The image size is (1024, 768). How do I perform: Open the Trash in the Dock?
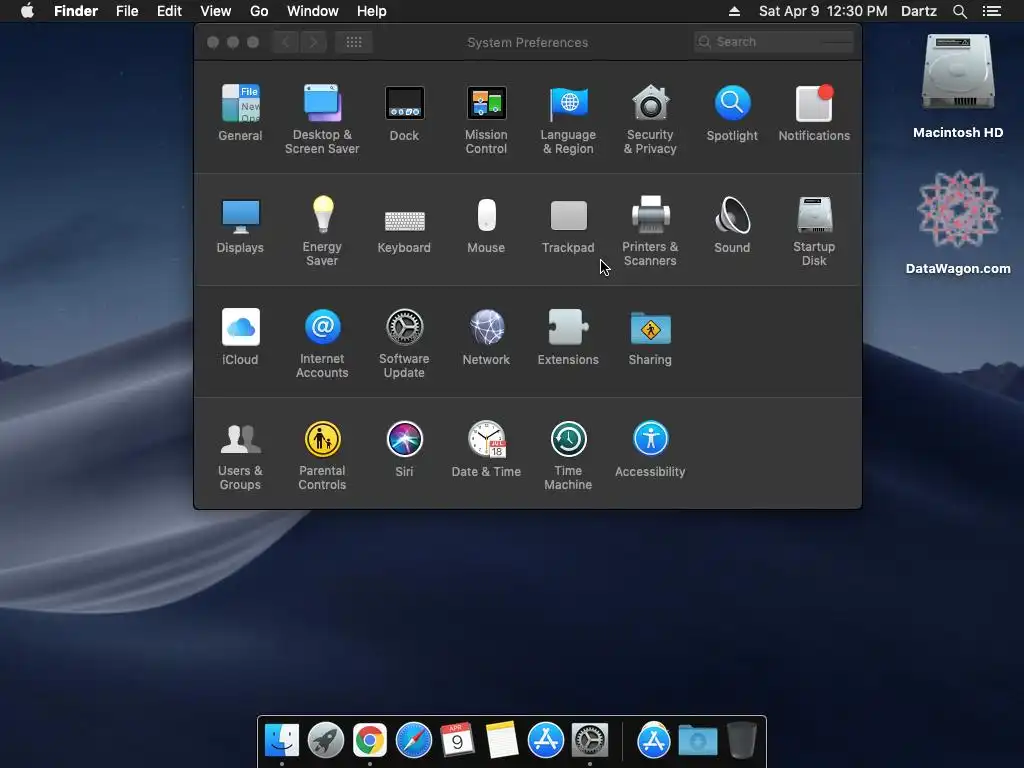tap(742, 741)
